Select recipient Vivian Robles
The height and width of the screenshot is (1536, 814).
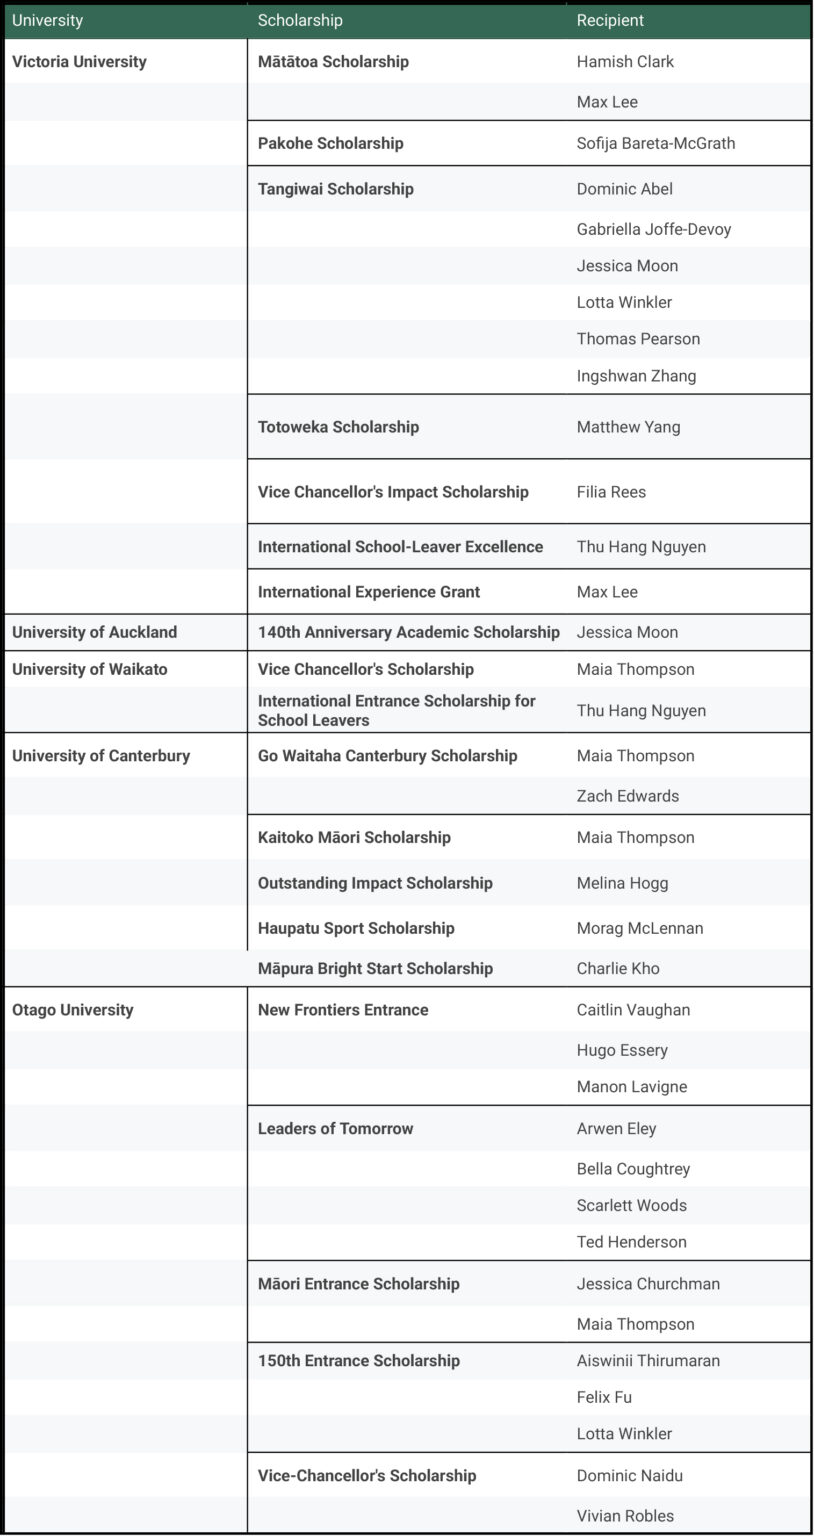coord(625,1516)
